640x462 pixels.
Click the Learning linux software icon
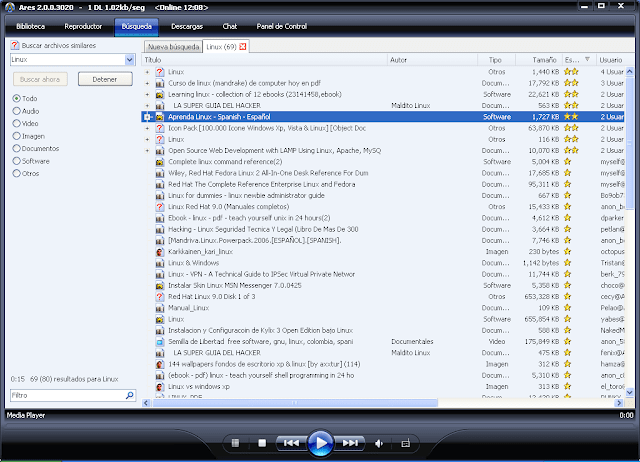160,94
